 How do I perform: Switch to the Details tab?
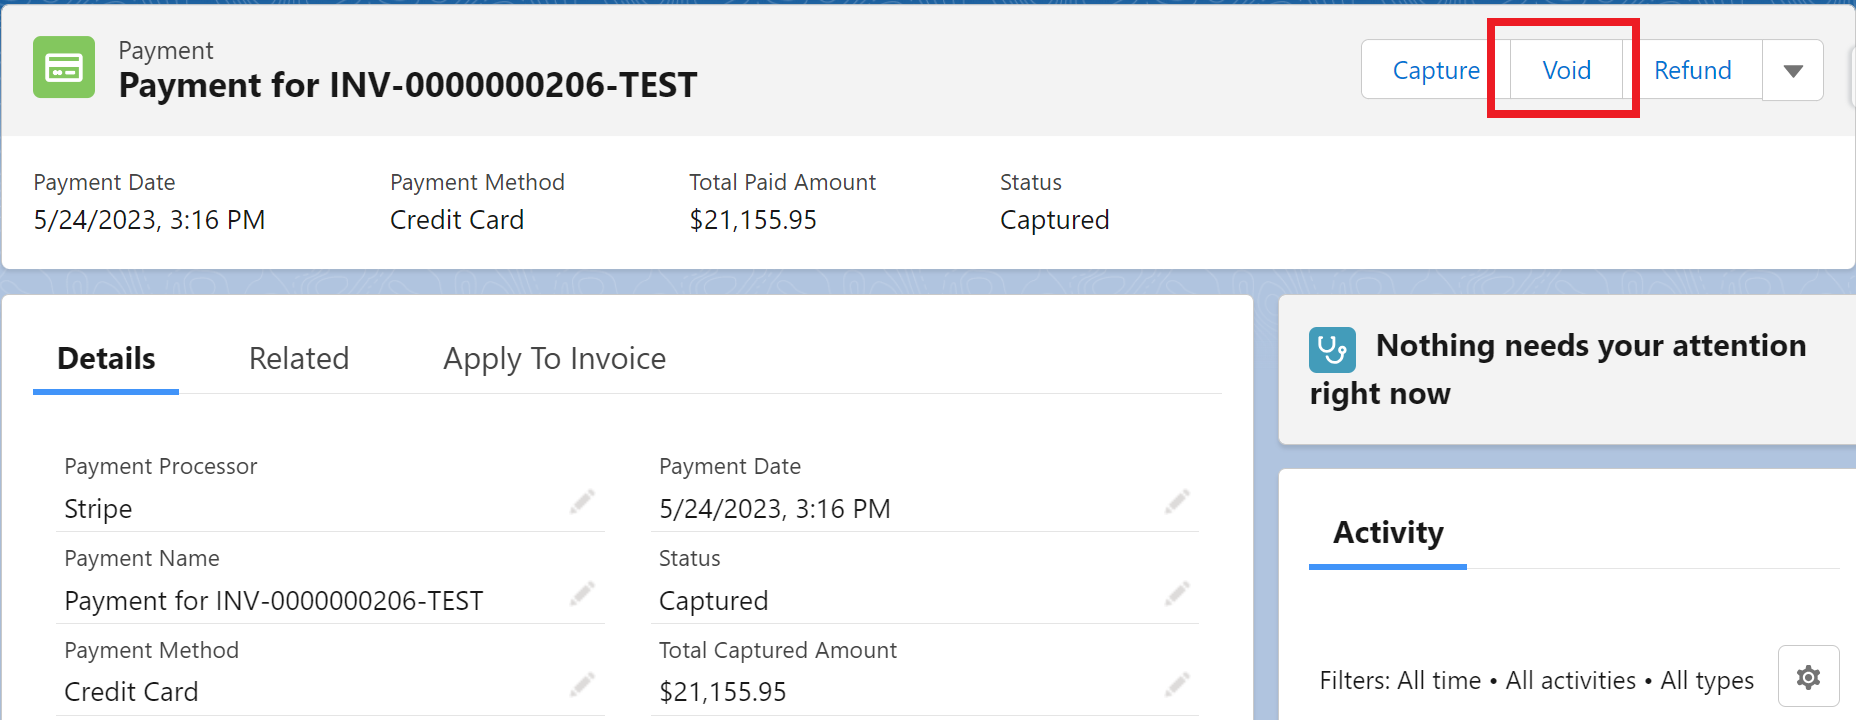pyautogui.click(x=106, y=359)
